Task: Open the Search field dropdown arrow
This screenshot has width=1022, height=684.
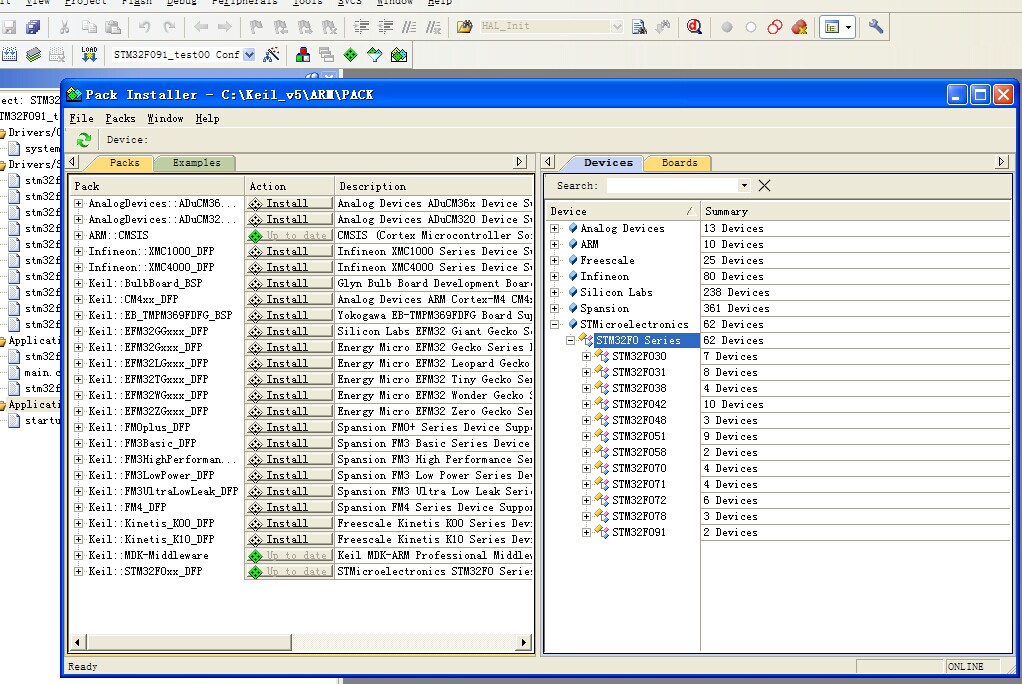Action: point(744,186)
